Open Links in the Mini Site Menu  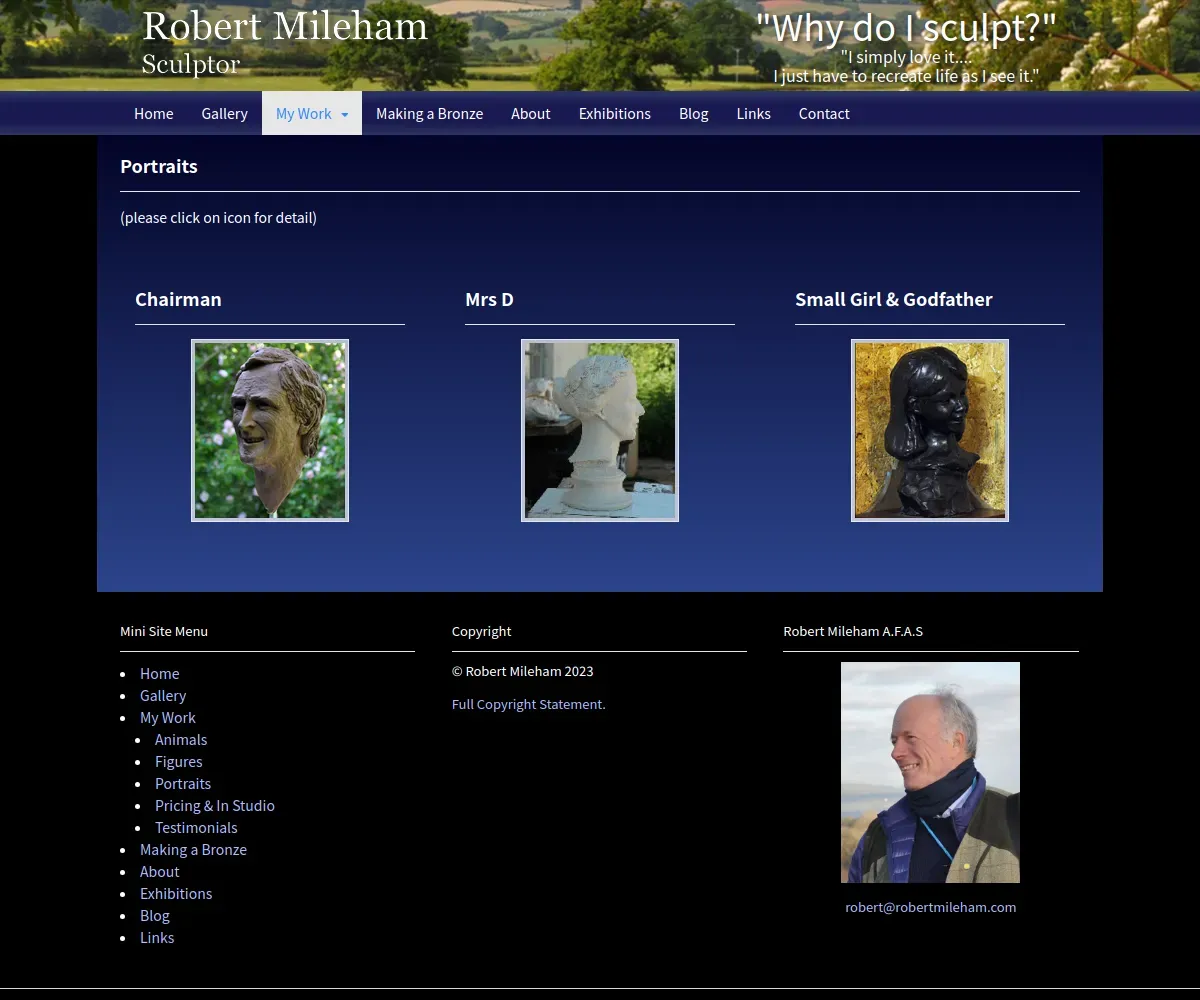[x=157, y=937]
